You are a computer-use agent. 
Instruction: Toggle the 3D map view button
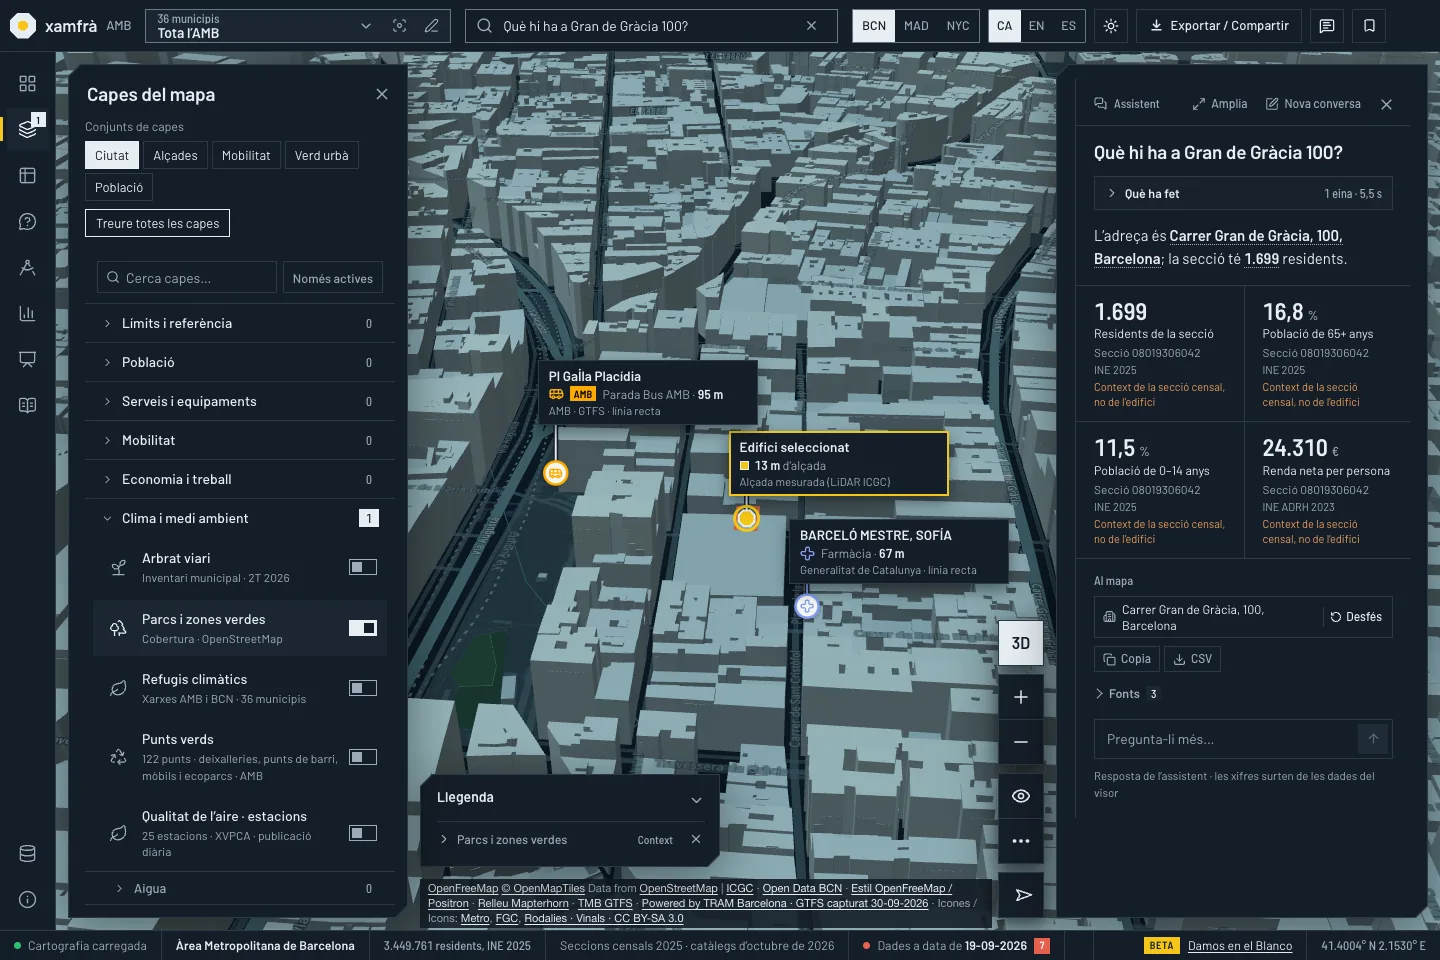point(1021,643)
